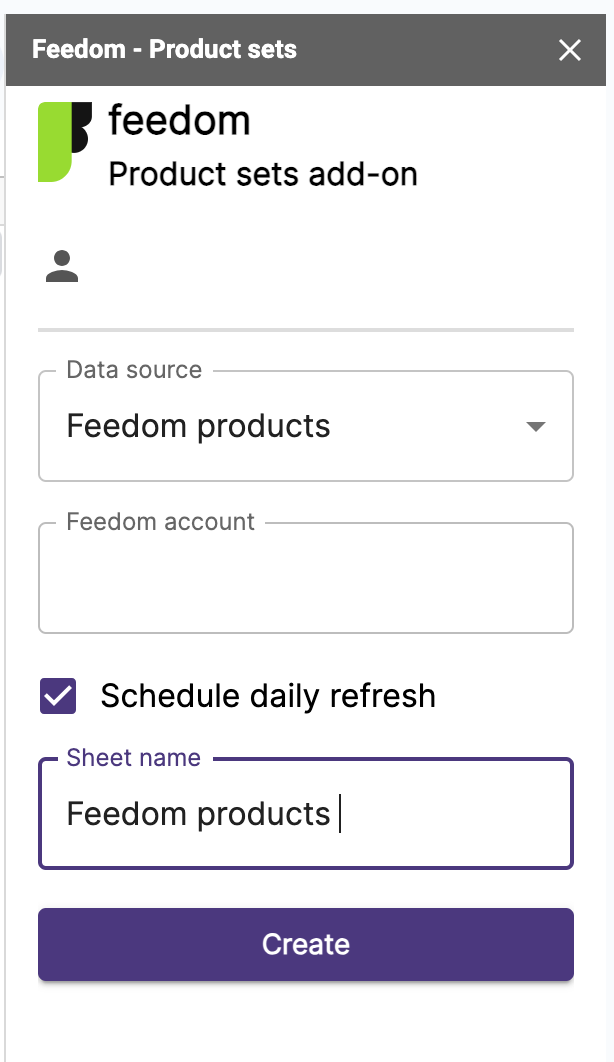Click the "Feedom products" text in Sheet name
Image resolution: width=614 pixels, height=1062 pixels.
(x=198, y=813)
